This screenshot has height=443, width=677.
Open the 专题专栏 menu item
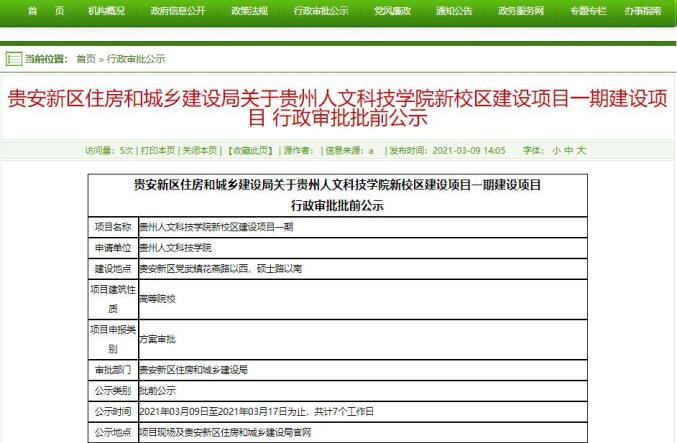pos(588,11)
